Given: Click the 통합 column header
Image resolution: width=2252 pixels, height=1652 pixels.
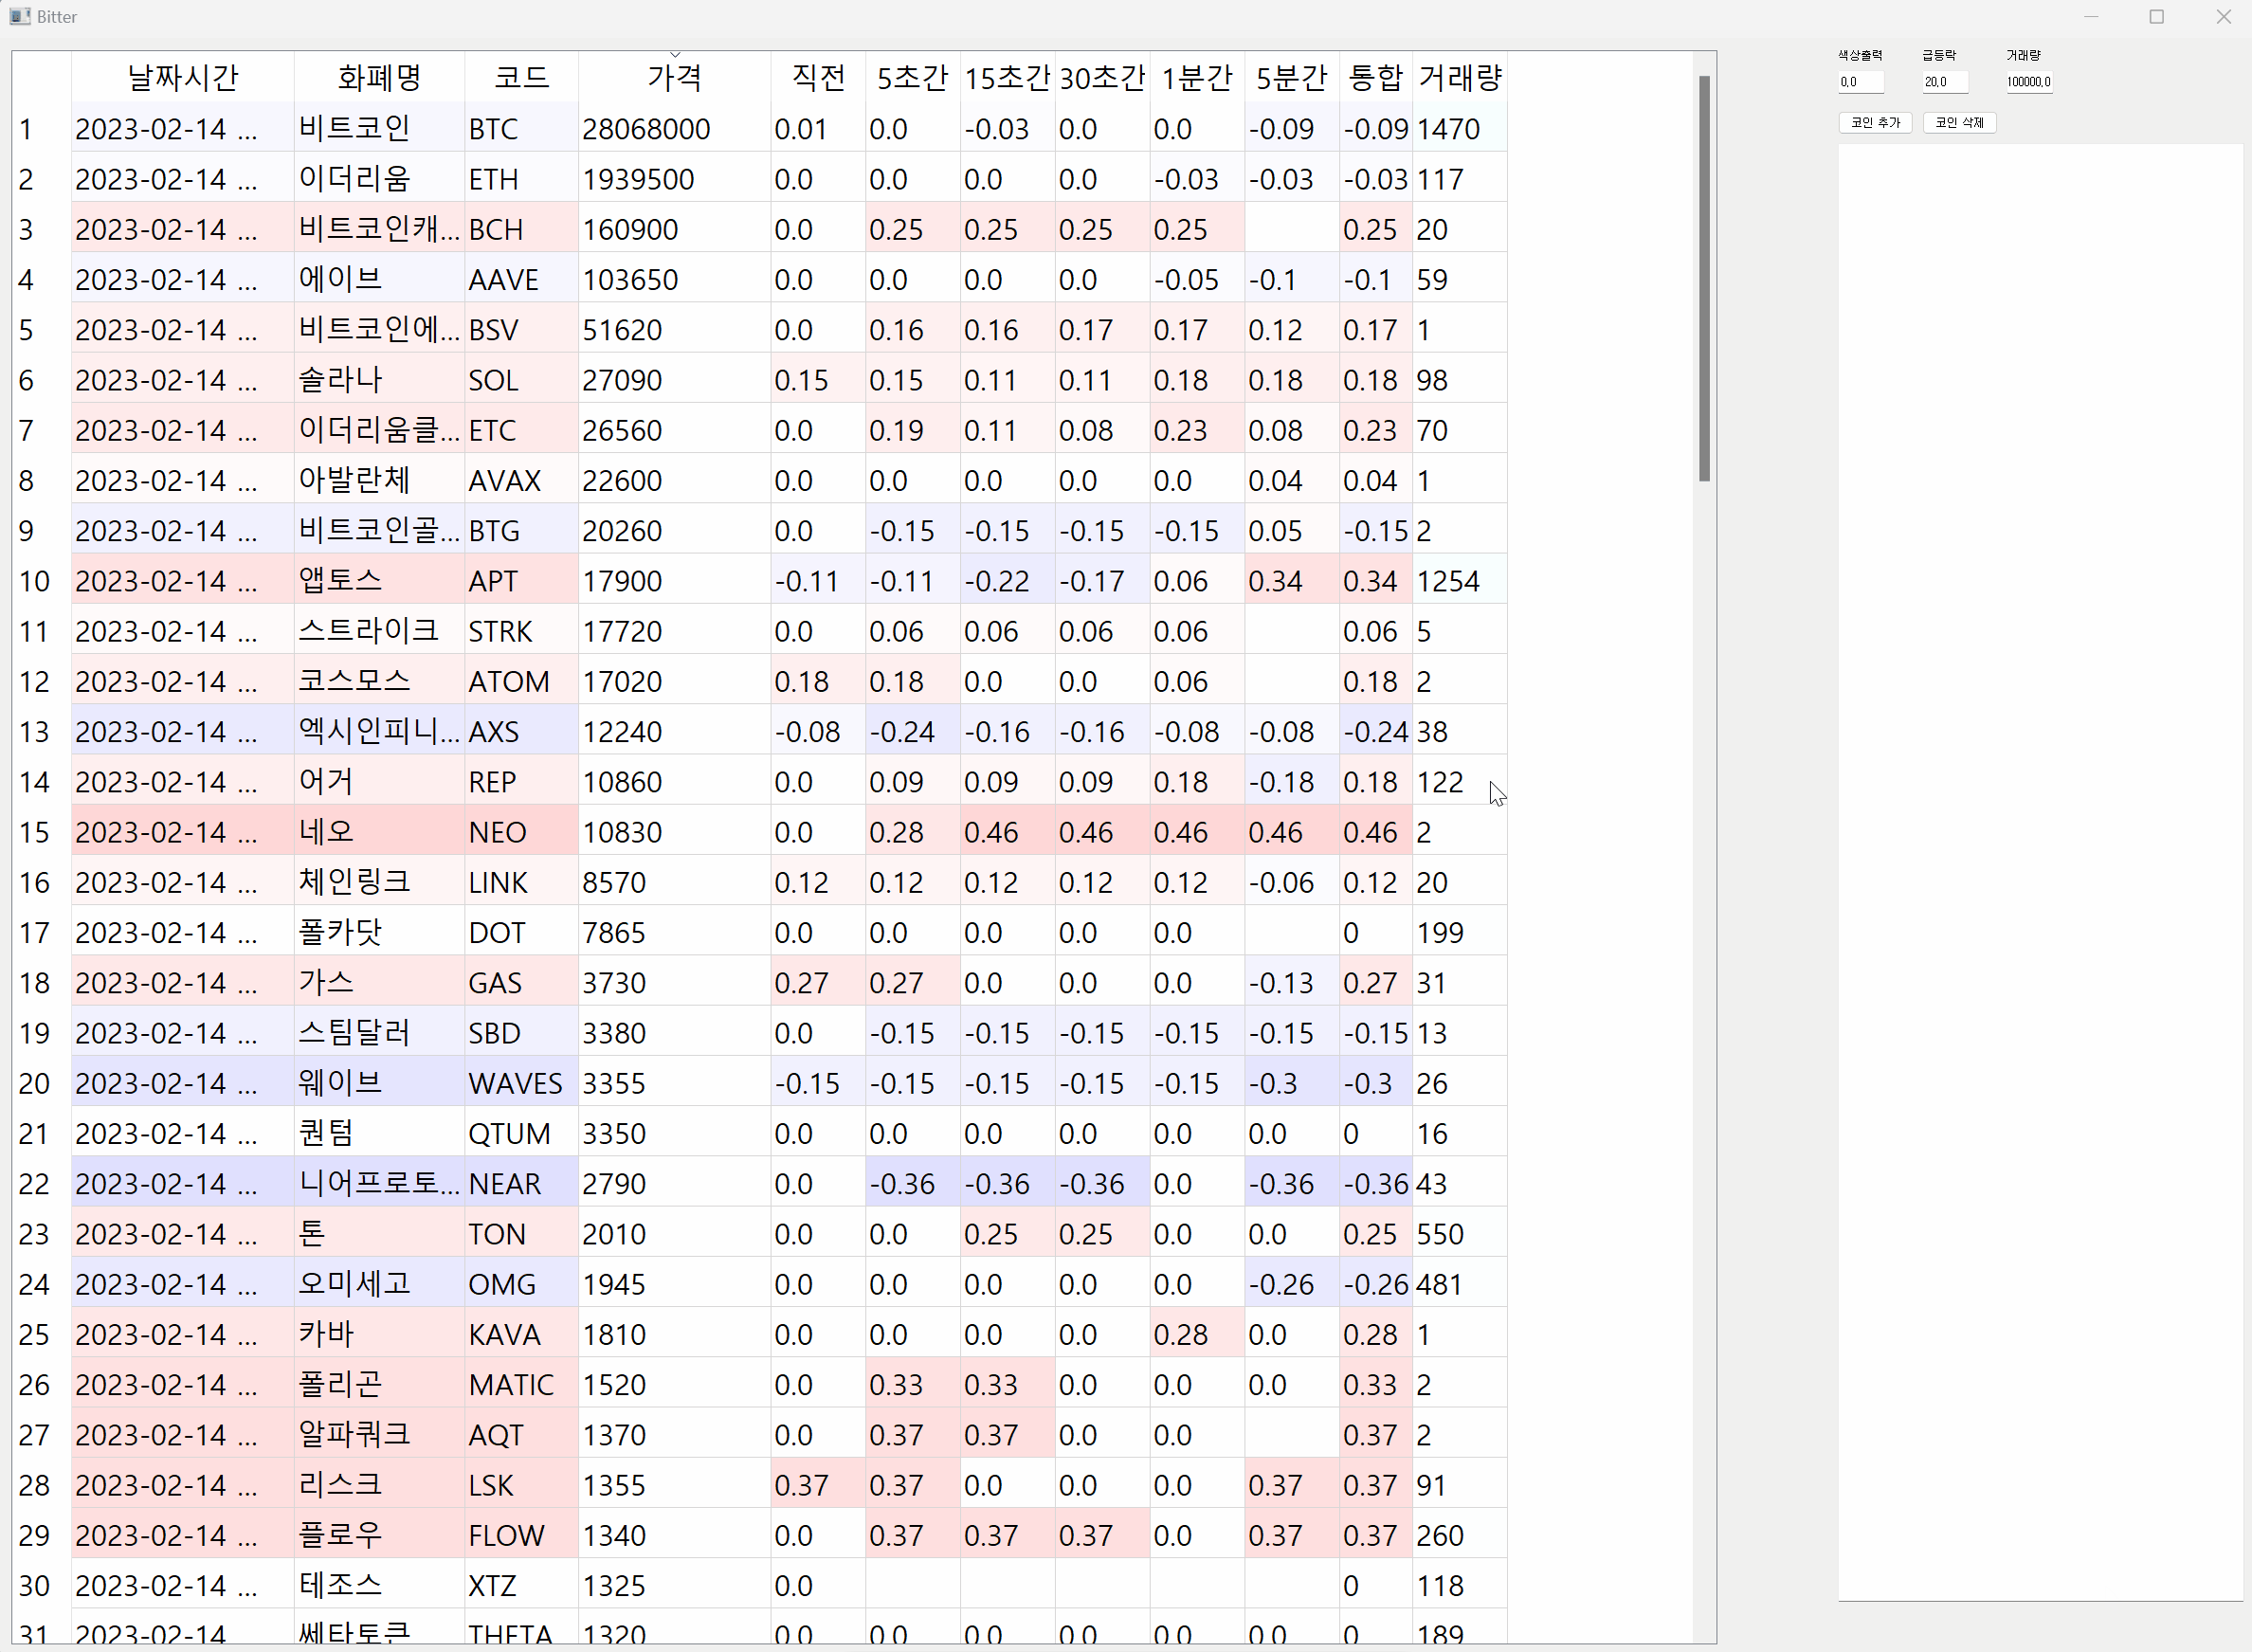Looking at the screenshot, I should (1375, 77).
